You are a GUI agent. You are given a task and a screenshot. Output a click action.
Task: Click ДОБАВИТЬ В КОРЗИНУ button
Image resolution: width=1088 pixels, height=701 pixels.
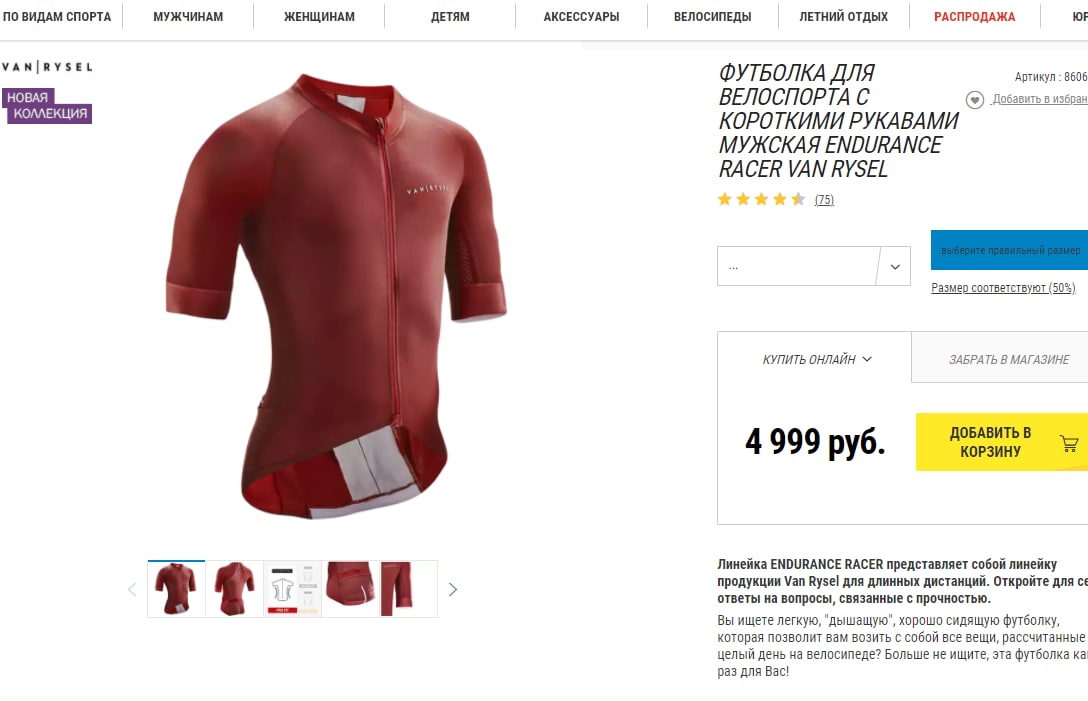point(1002,442)
